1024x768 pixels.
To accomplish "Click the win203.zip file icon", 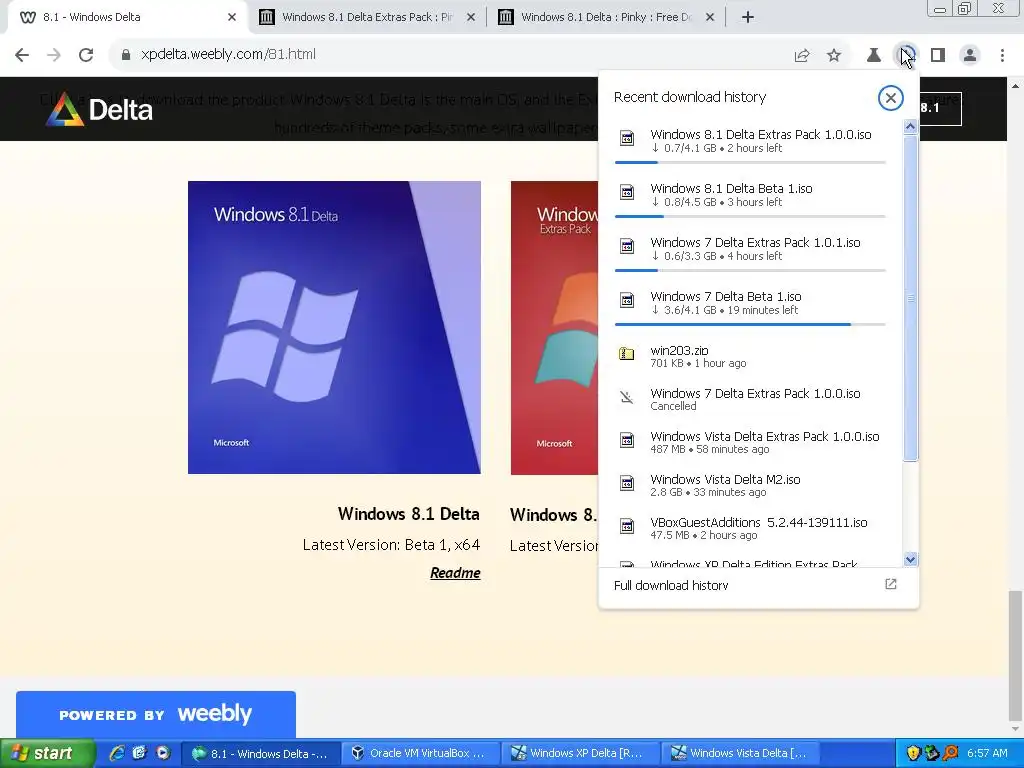I will [x=627, y=354].
